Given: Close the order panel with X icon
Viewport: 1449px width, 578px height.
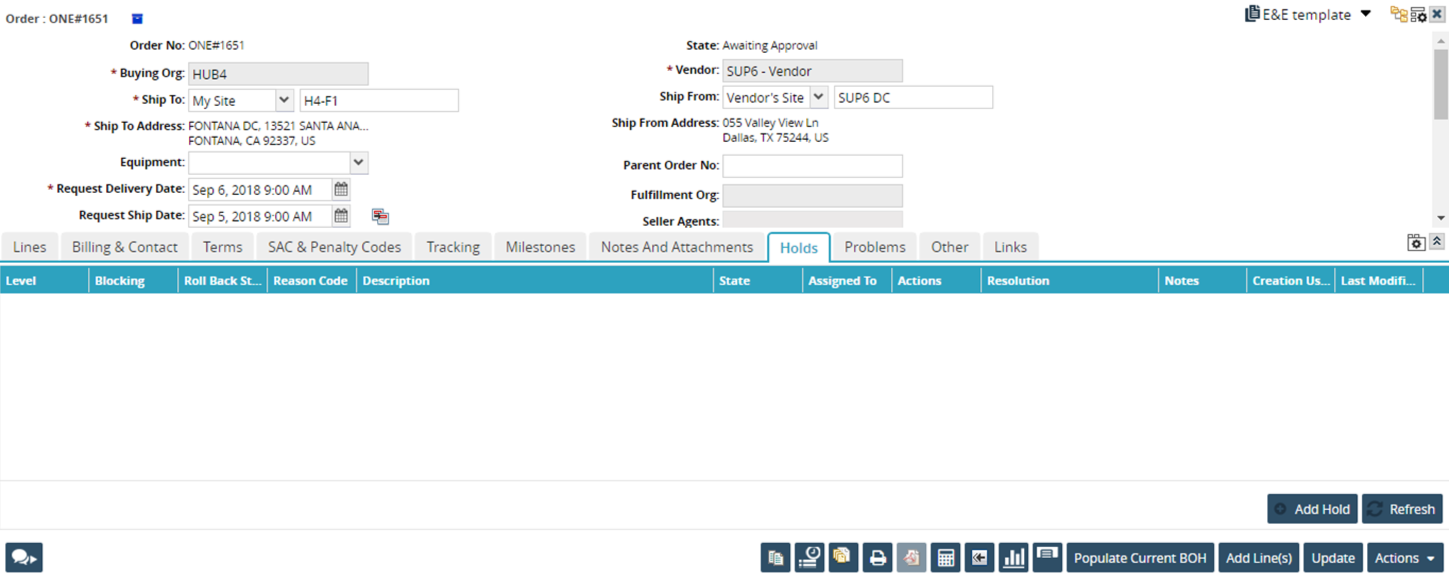Looking at the screenshot, I should pos(1437,14).
